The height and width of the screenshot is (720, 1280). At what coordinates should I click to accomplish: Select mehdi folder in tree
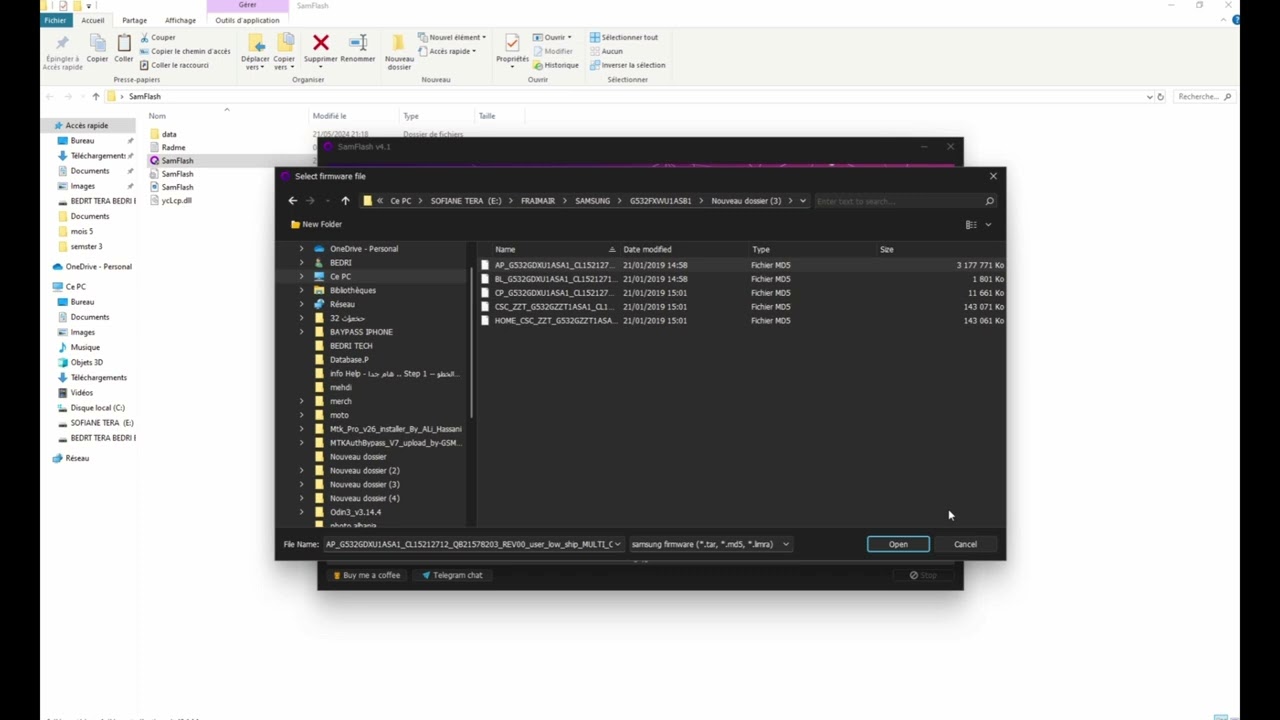(341, 387)
